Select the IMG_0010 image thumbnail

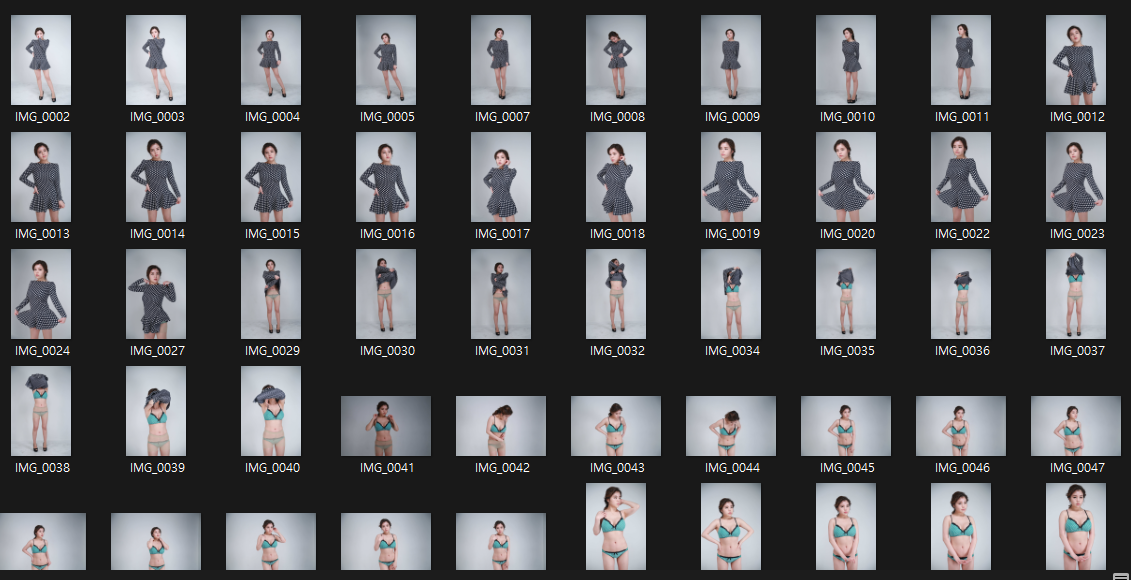click(846, 60)
